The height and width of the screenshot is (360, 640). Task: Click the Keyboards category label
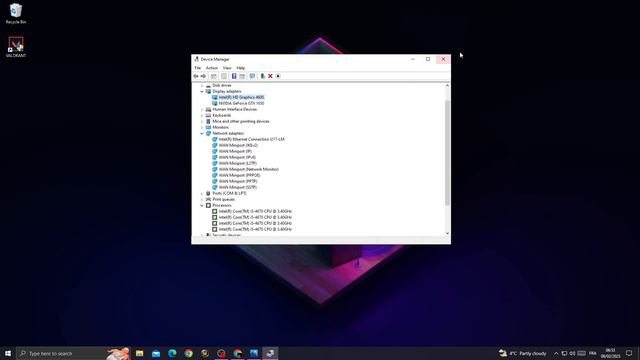pos(222,116)
